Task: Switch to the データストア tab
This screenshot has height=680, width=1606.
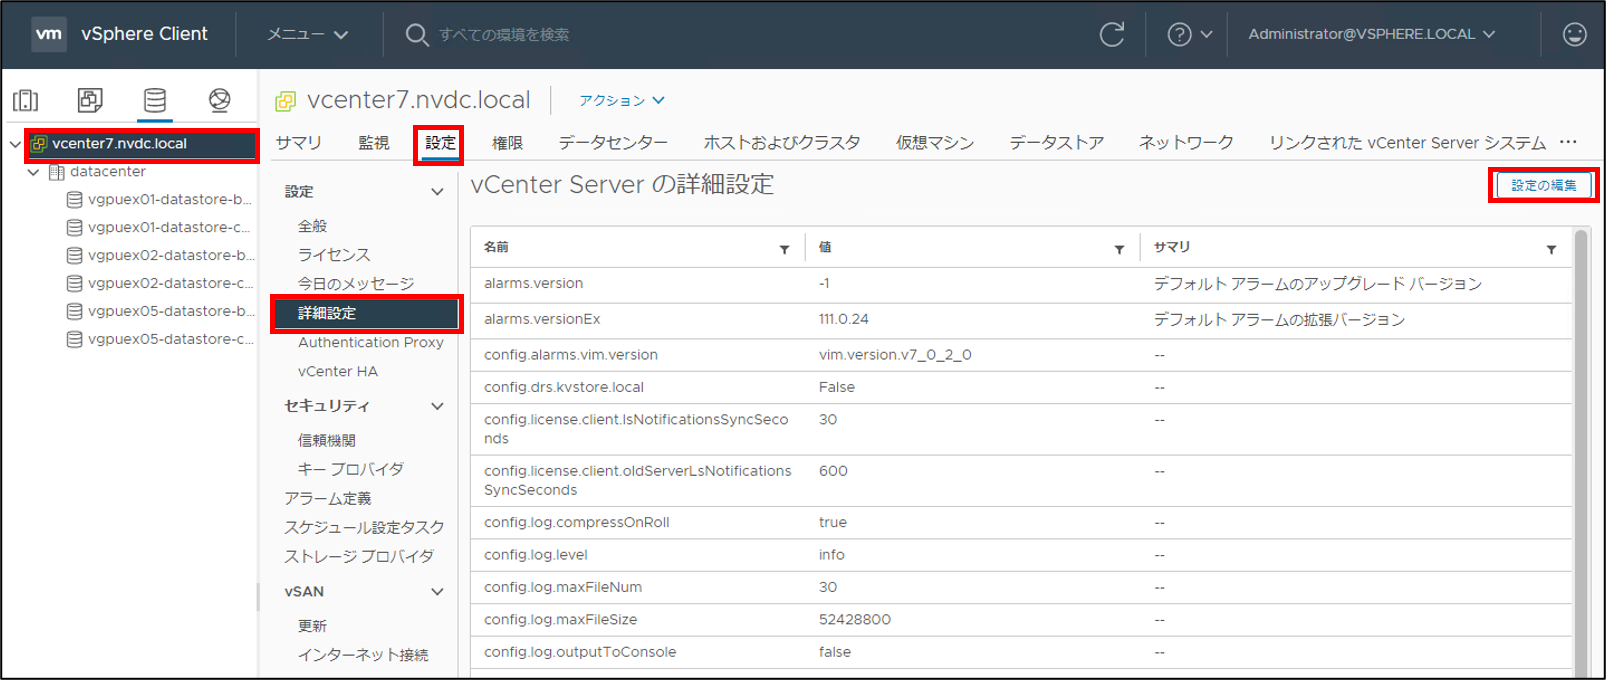Action: [x=1056, y=143]
